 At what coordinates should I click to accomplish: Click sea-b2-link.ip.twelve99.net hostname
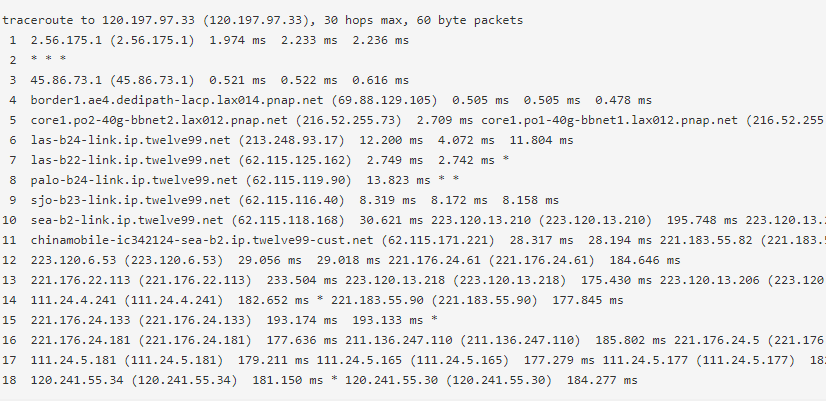pyautogui.click(x=127, y=221)
